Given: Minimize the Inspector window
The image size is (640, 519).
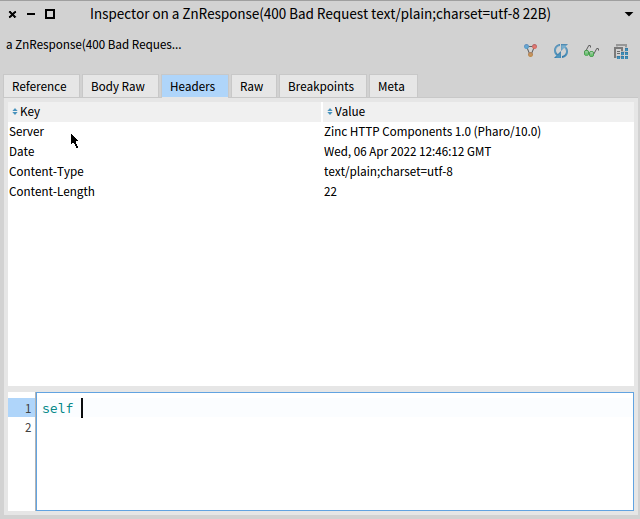Looking at the screenshot, I should (31, 14).
